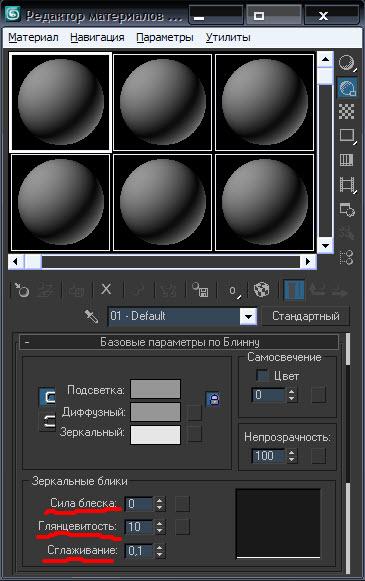Image resolution: width=365 pixels, height=581 pixels.
Task: Adjust the Непрозрачность spinner arrows
Action: pos(292,456)
